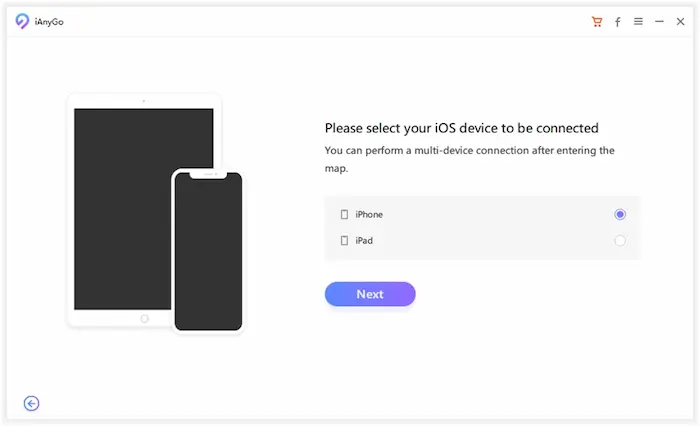700x426 pixels.
Task: Open the shopping cart purchase icon
Action: pos(597,21)
